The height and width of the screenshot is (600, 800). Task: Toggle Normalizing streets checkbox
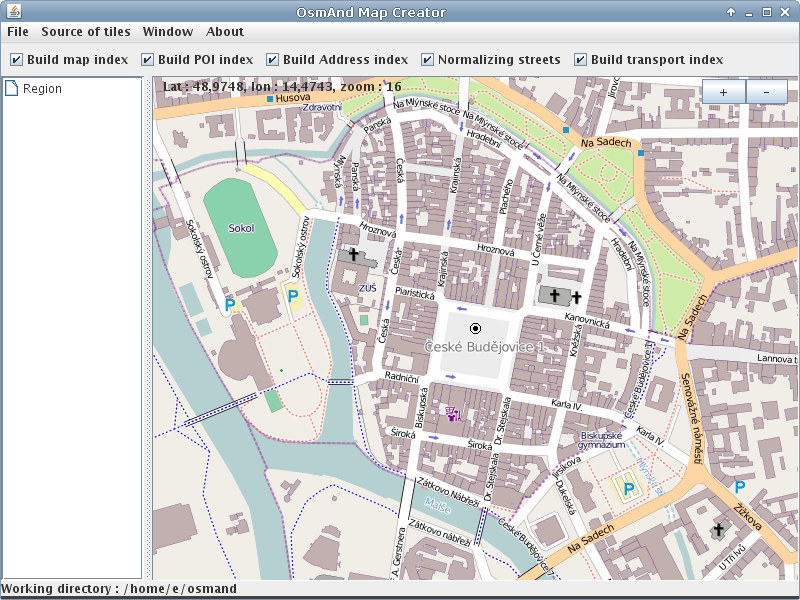pyautogui.click(x=427, y=60)
